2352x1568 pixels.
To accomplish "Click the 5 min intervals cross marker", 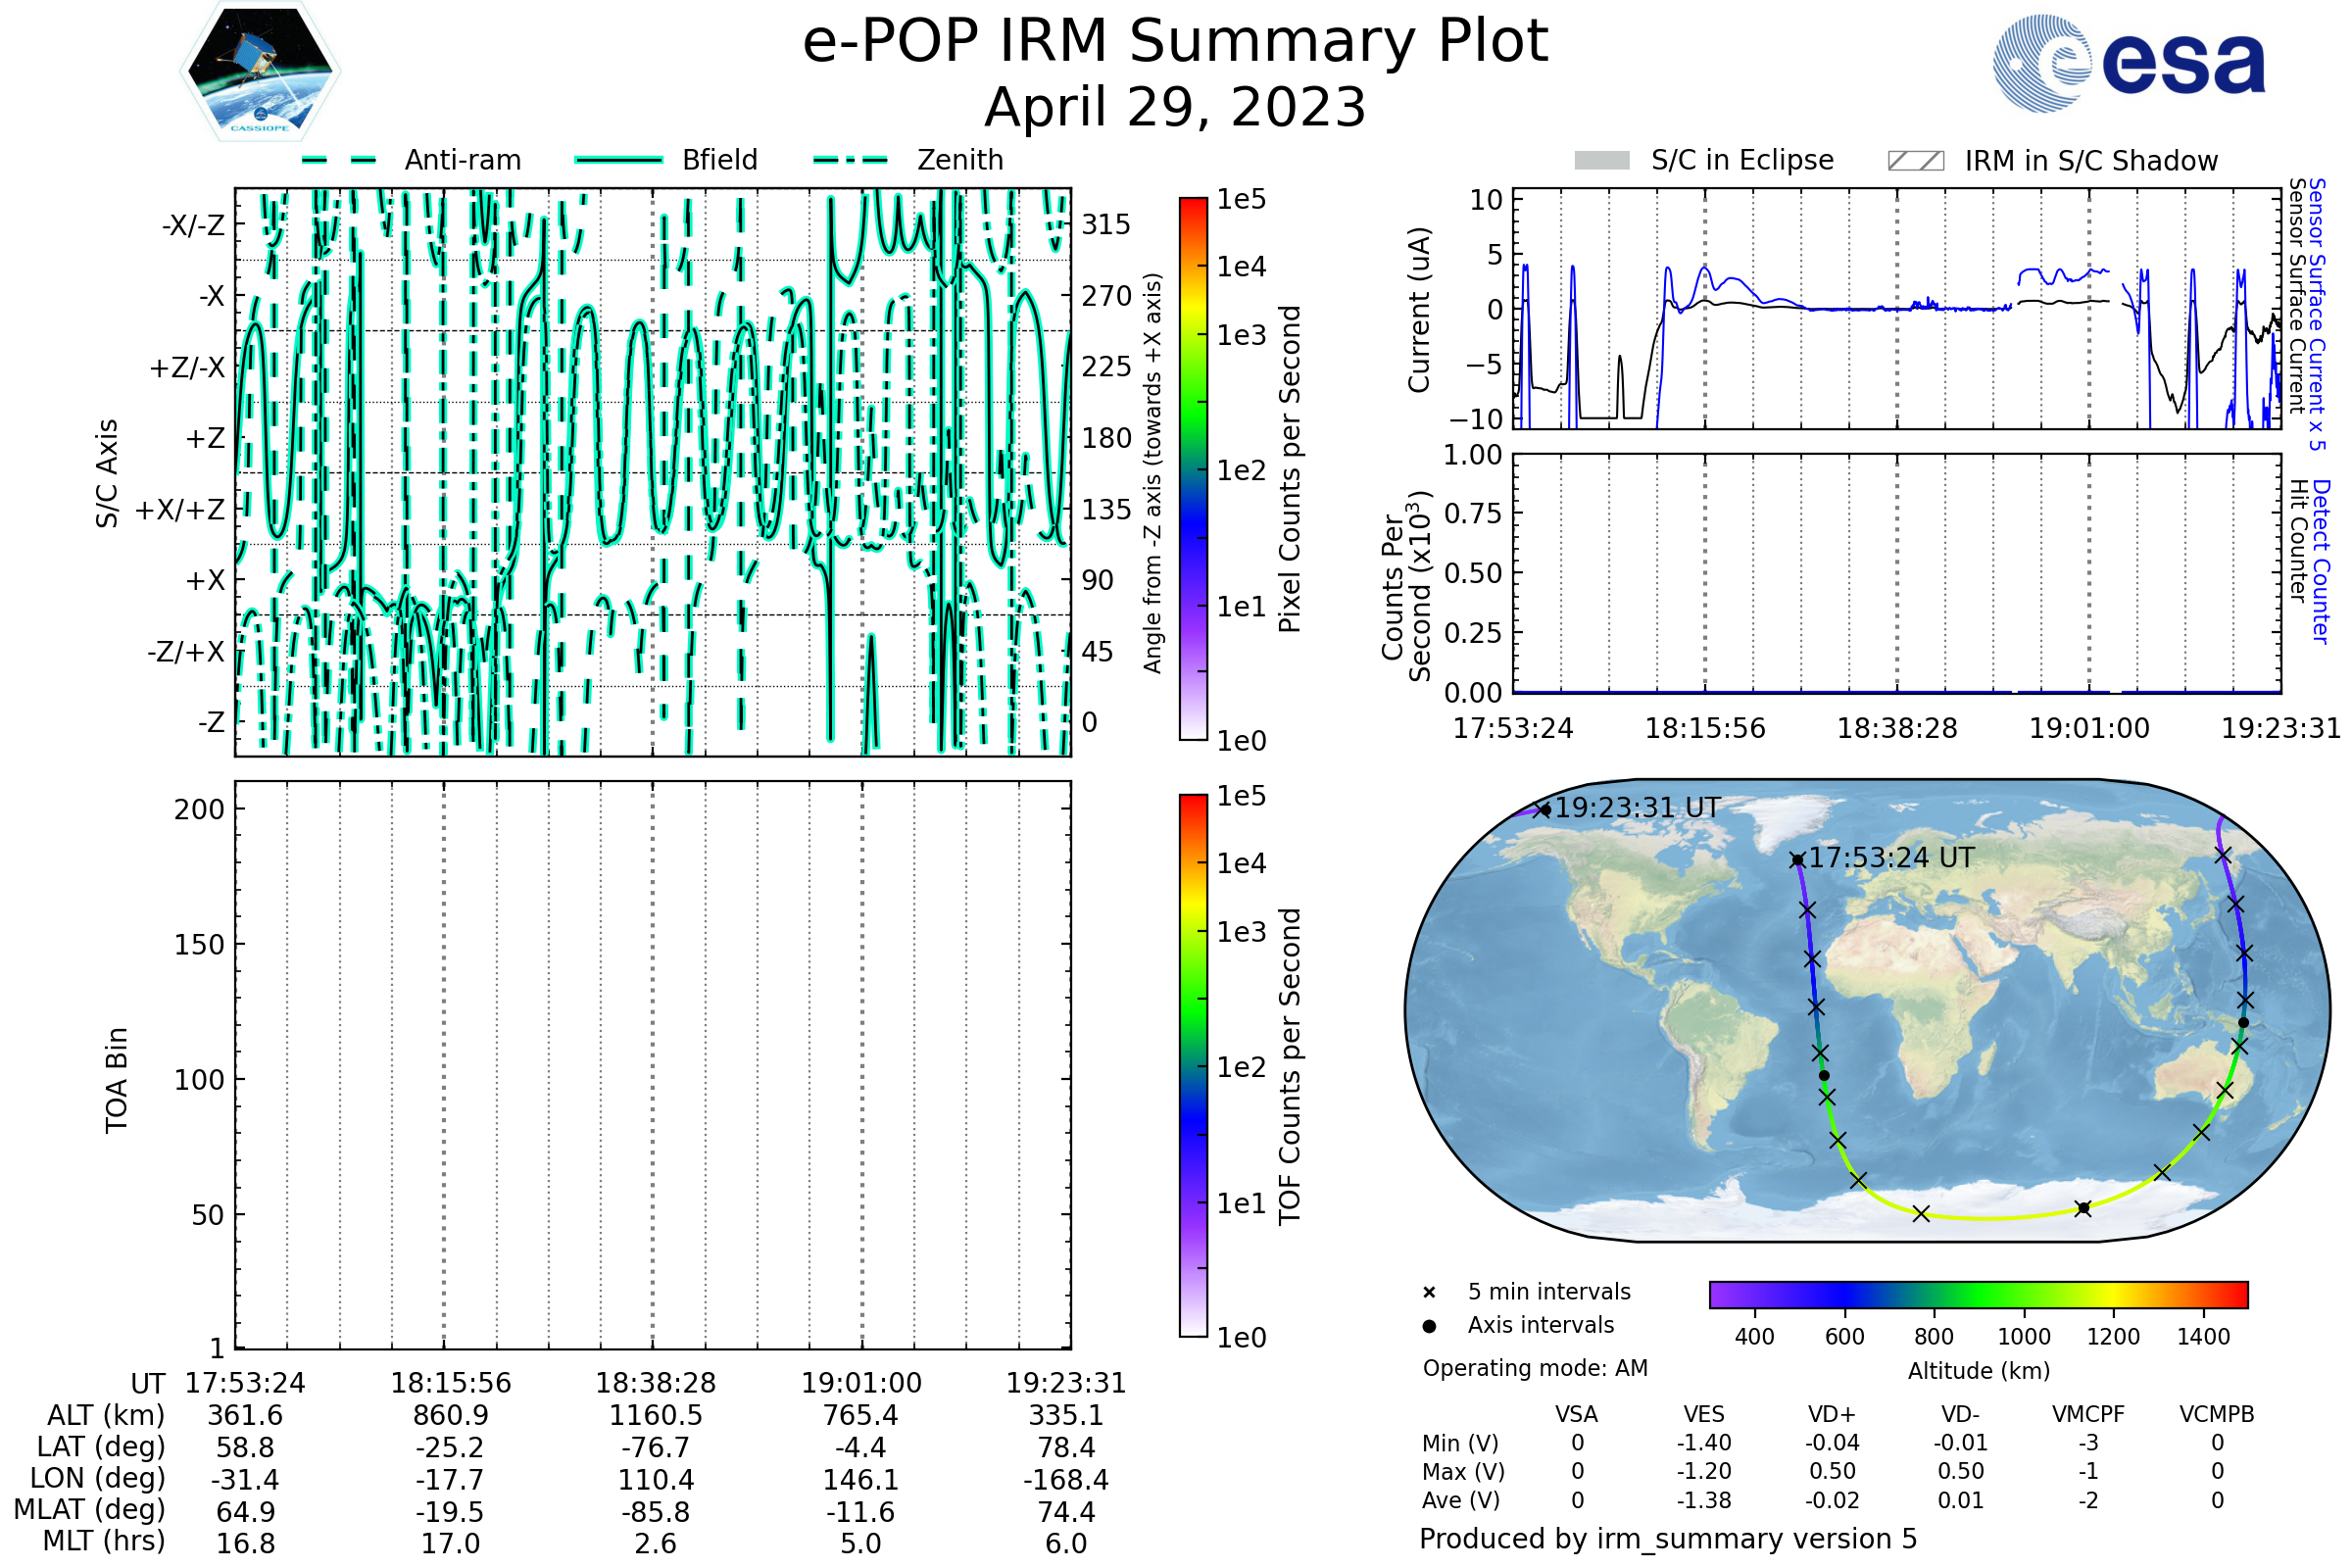I will [1429, 1292].
